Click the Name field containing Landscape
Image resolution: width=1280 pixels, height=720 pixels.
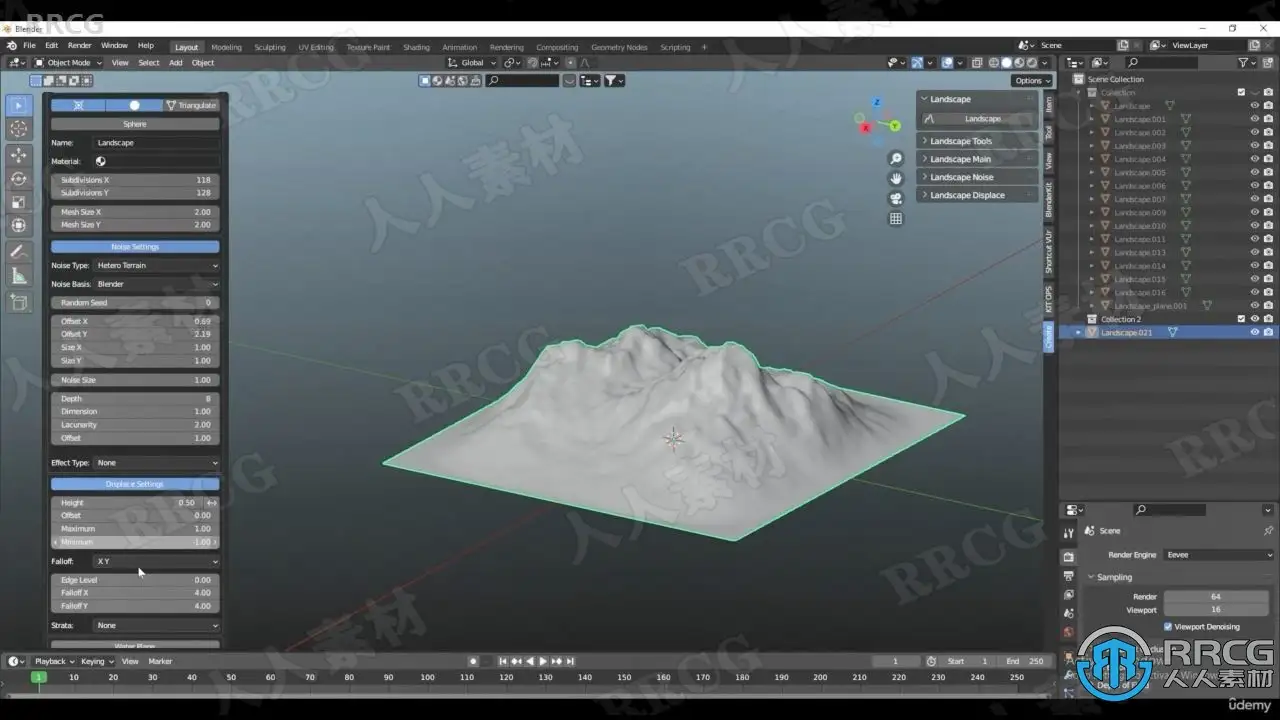(x=156, y=143)
